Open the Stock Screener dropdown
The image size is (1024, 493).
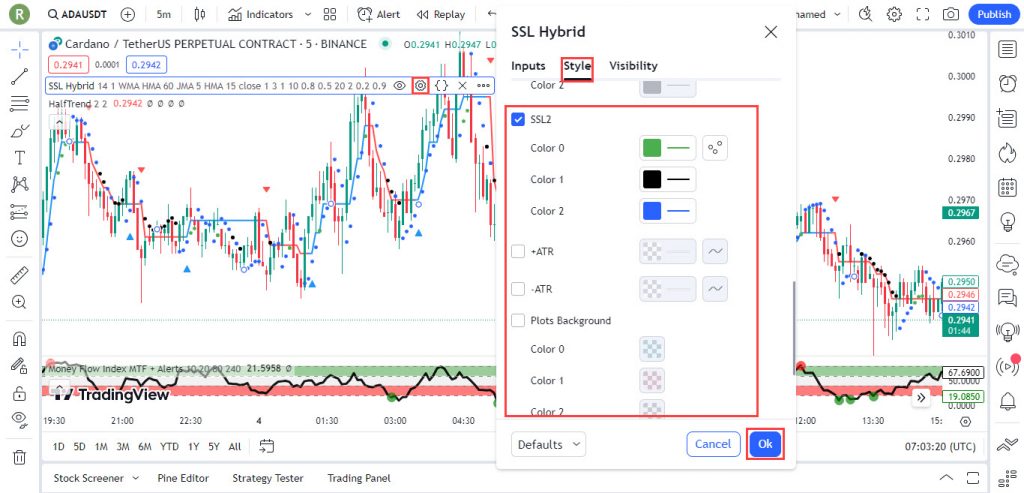pyautogui.click(x=97, y=478)
